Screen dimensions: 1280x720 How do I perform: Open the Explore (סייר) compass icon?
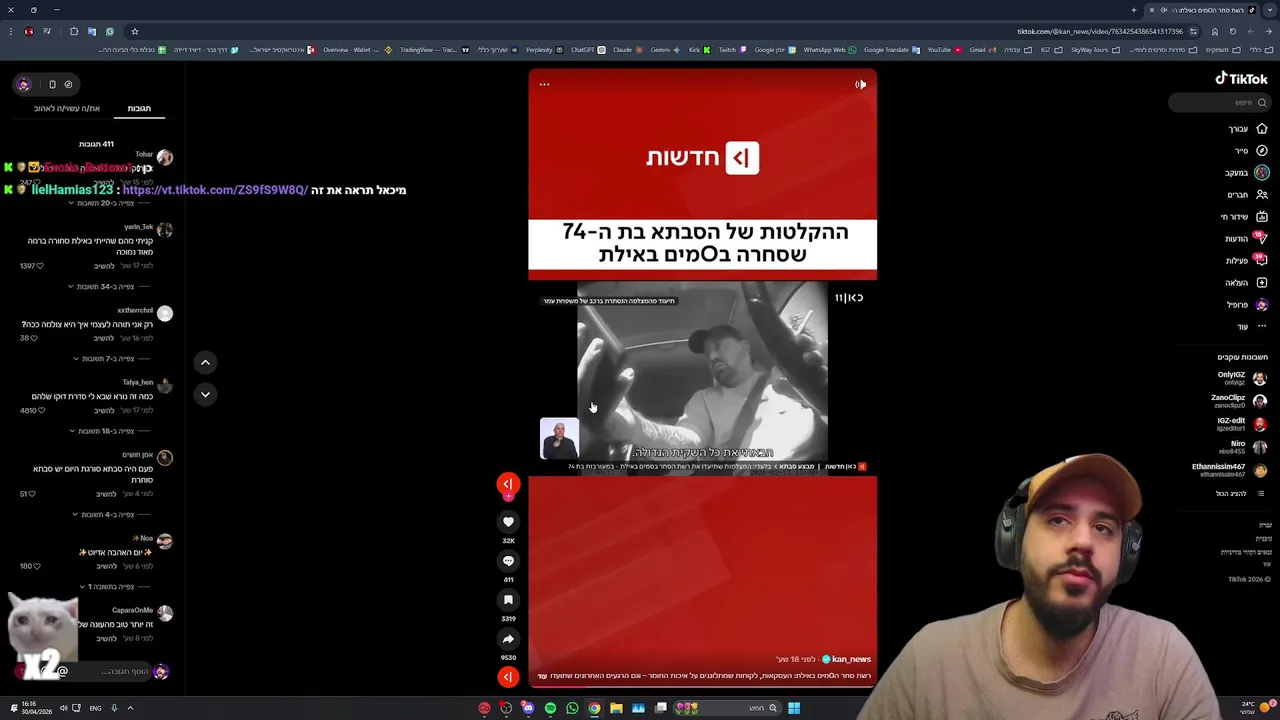coord(1262,151)
